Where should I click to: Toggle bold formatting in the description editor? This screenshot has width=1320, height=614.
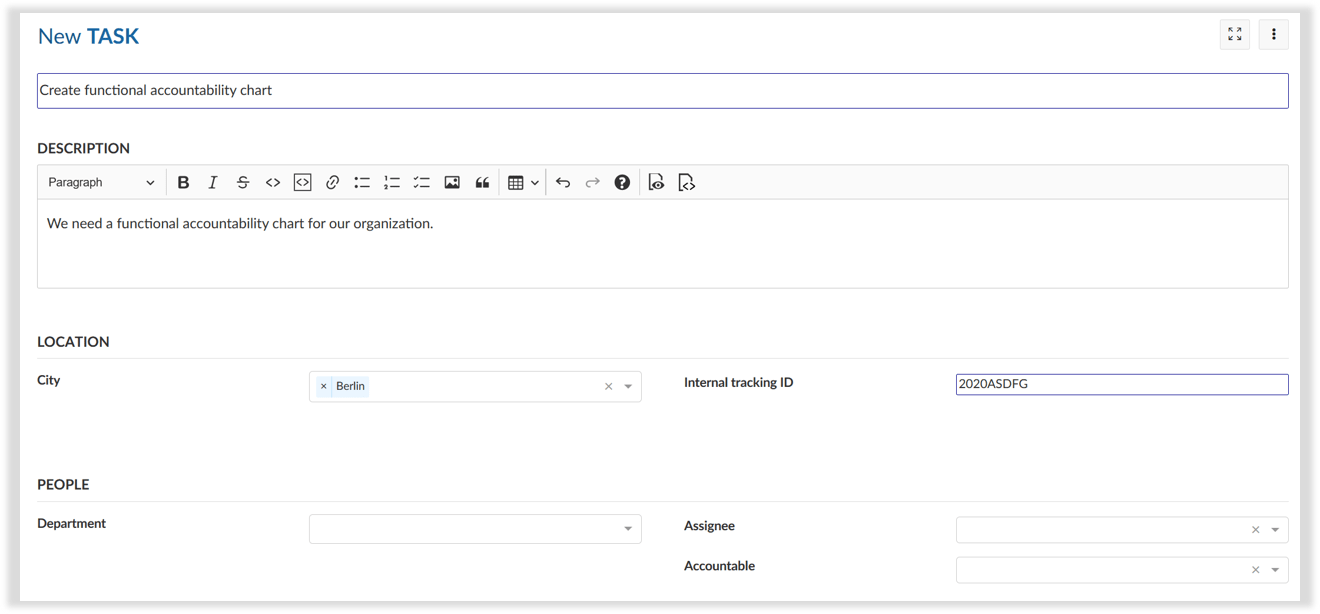(x=183, y=181)
